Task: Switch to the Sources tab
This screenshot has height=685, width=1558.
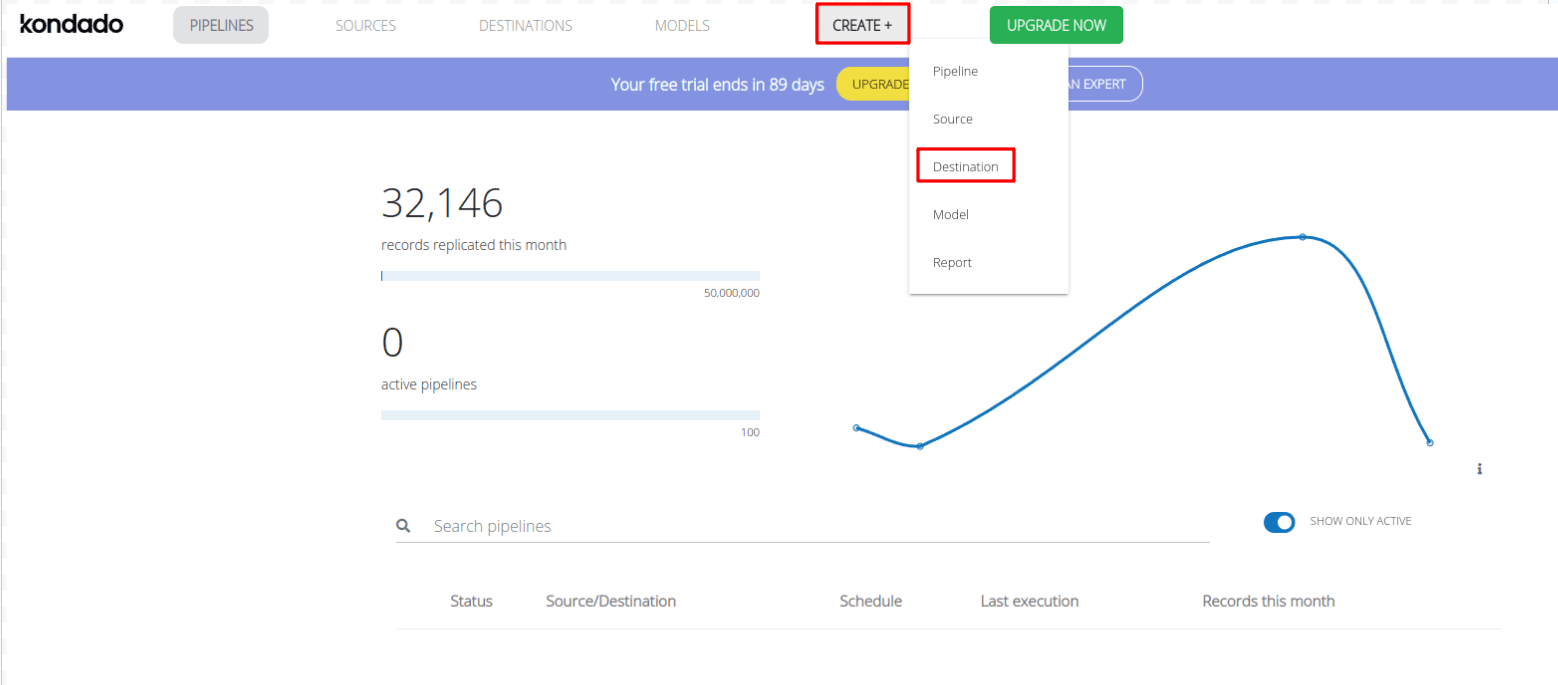Action: coord(365,25)
